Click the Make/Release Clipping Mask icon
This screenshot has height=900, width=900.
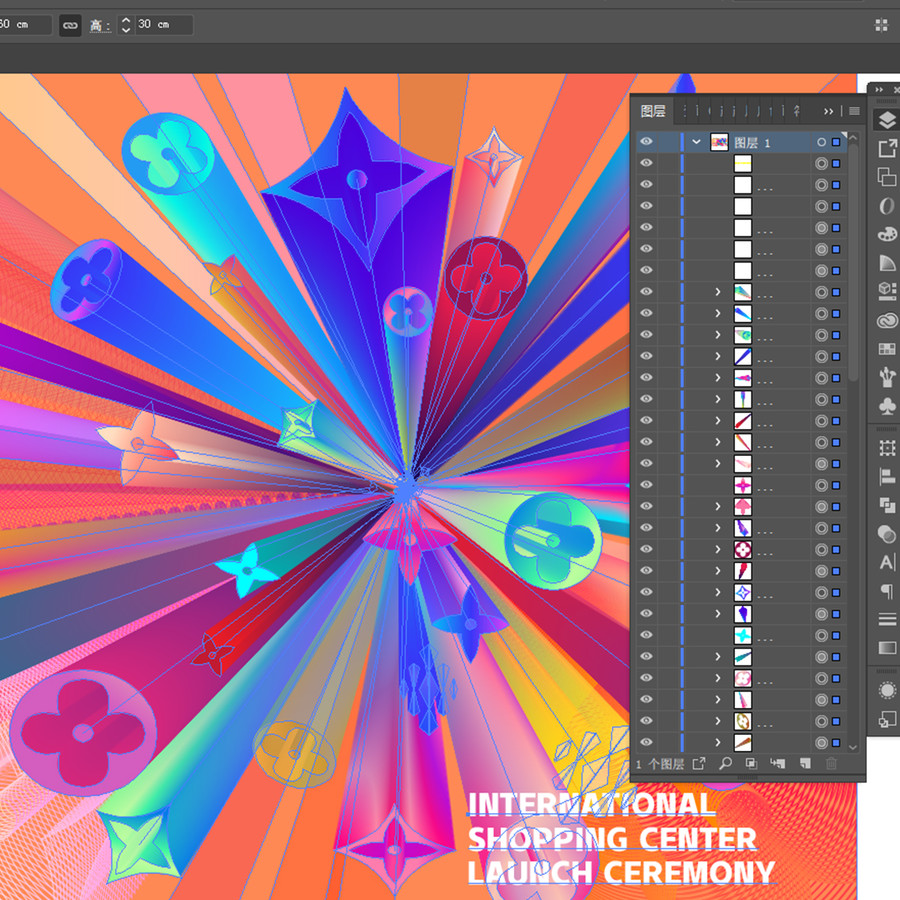[x=751, y=763]
